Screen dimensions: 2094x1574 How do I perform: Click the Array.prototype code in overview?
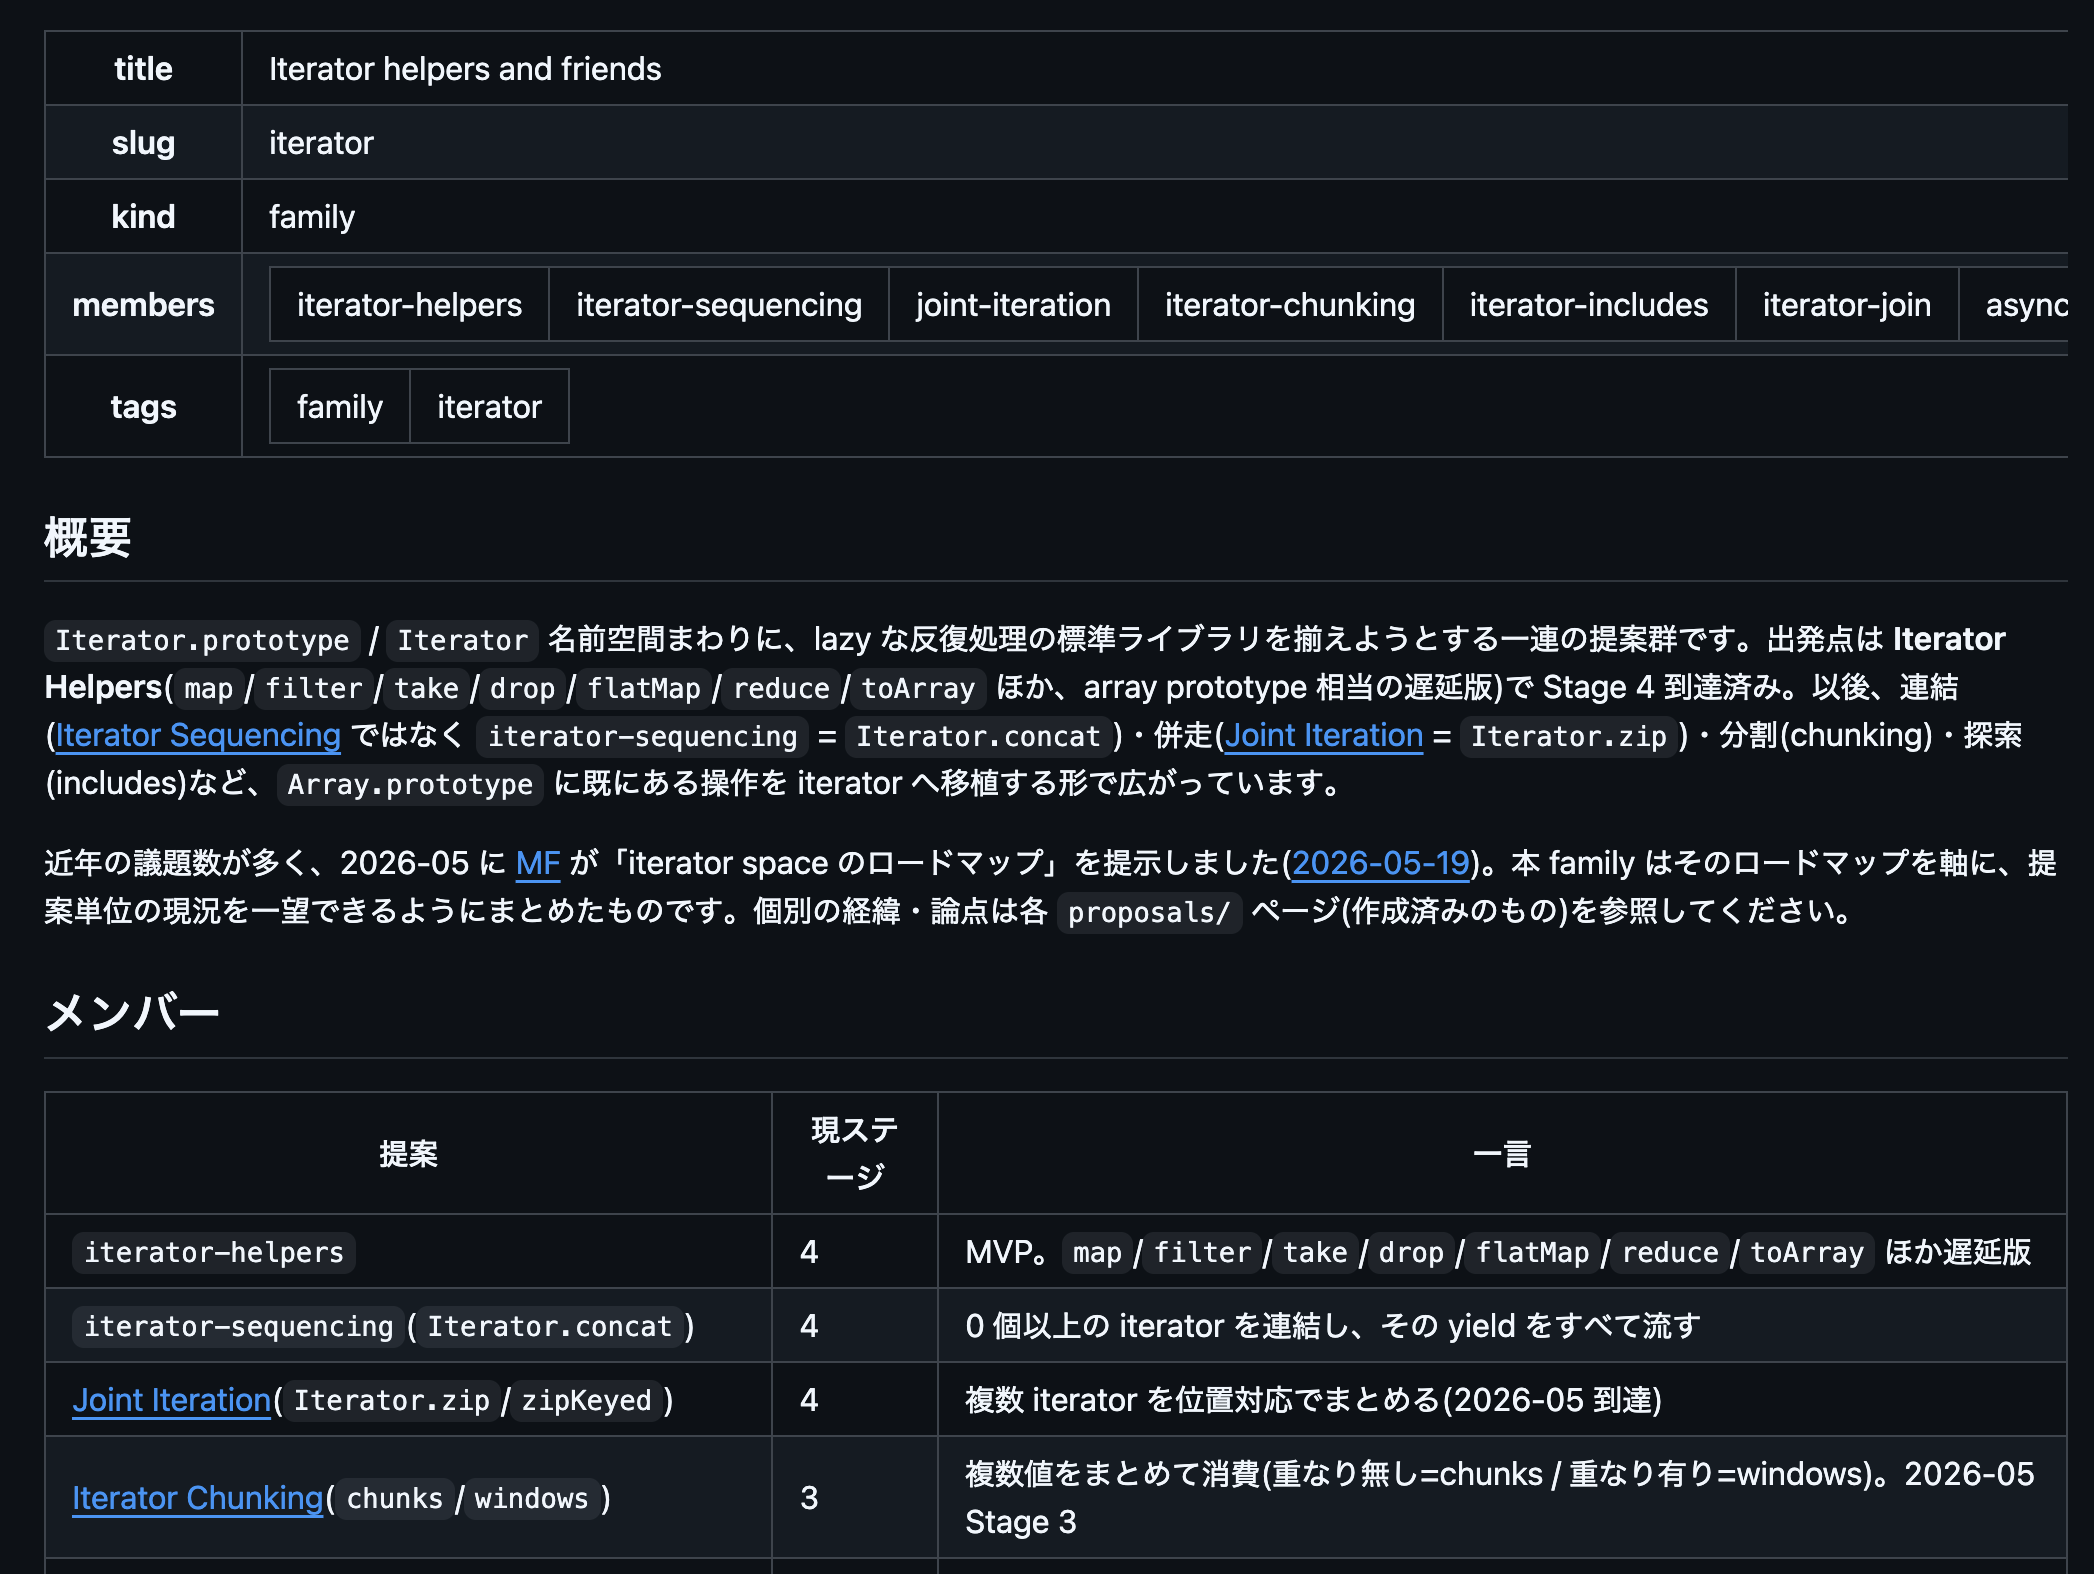[x=410, y=783]
